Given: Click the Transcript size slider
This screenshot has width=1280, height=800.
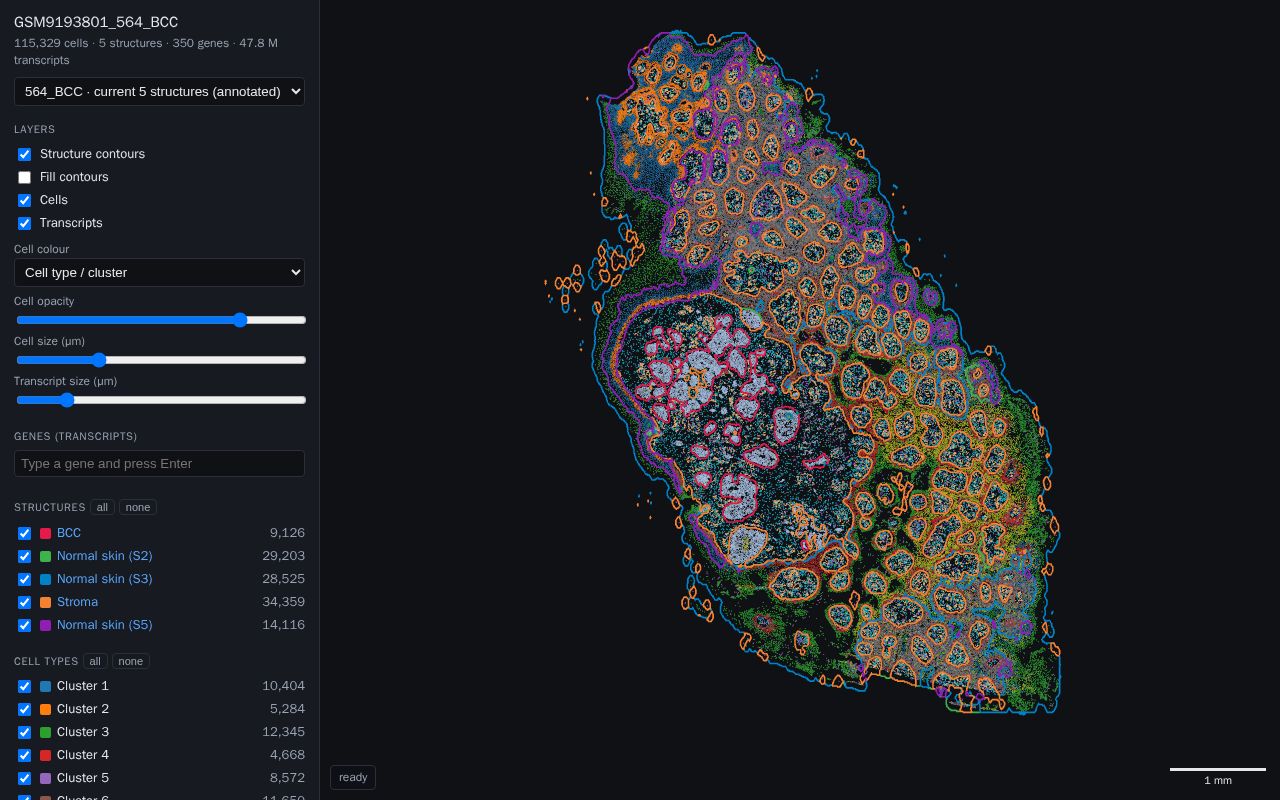Looking at the screenshot, I should click(161, 400).
